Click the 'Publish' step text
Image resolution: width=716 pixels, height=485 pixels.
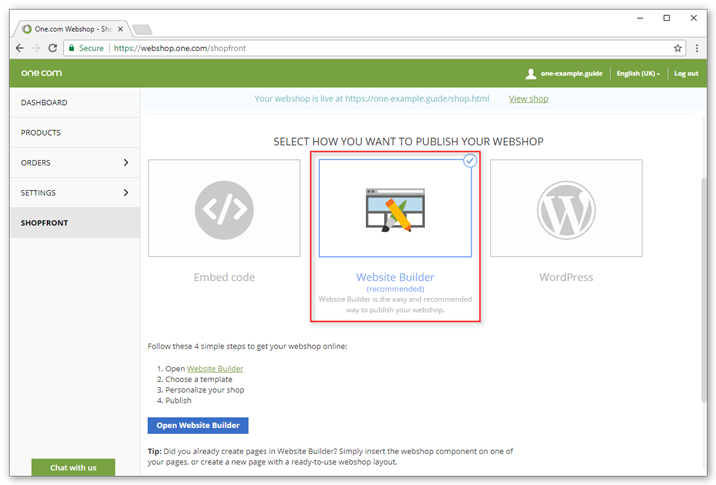[x=178, y=401]
